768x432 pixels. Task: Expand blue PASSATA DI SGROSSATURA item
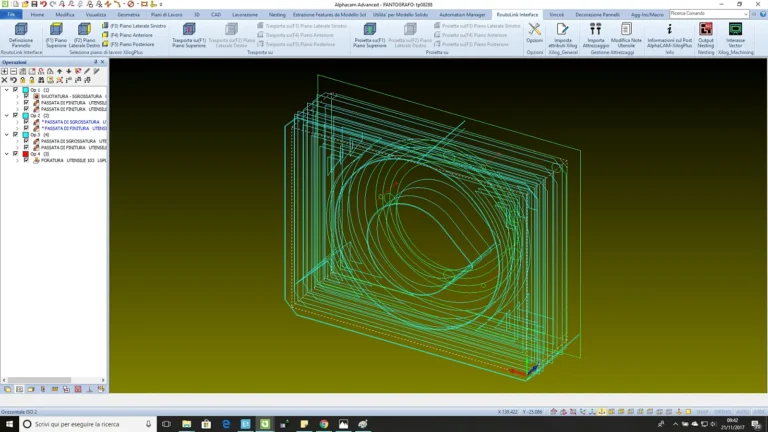(17, 122)
